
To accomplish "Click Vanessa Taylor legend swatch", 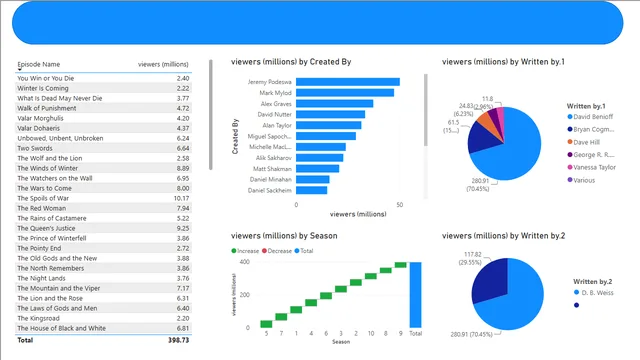I will point(570,167).
